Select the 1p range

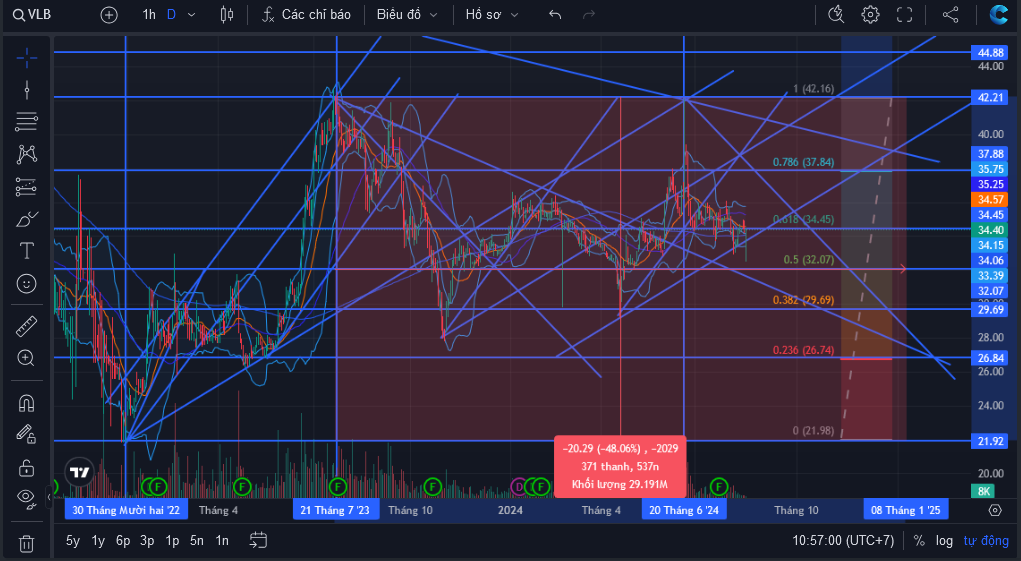(172, 541)
